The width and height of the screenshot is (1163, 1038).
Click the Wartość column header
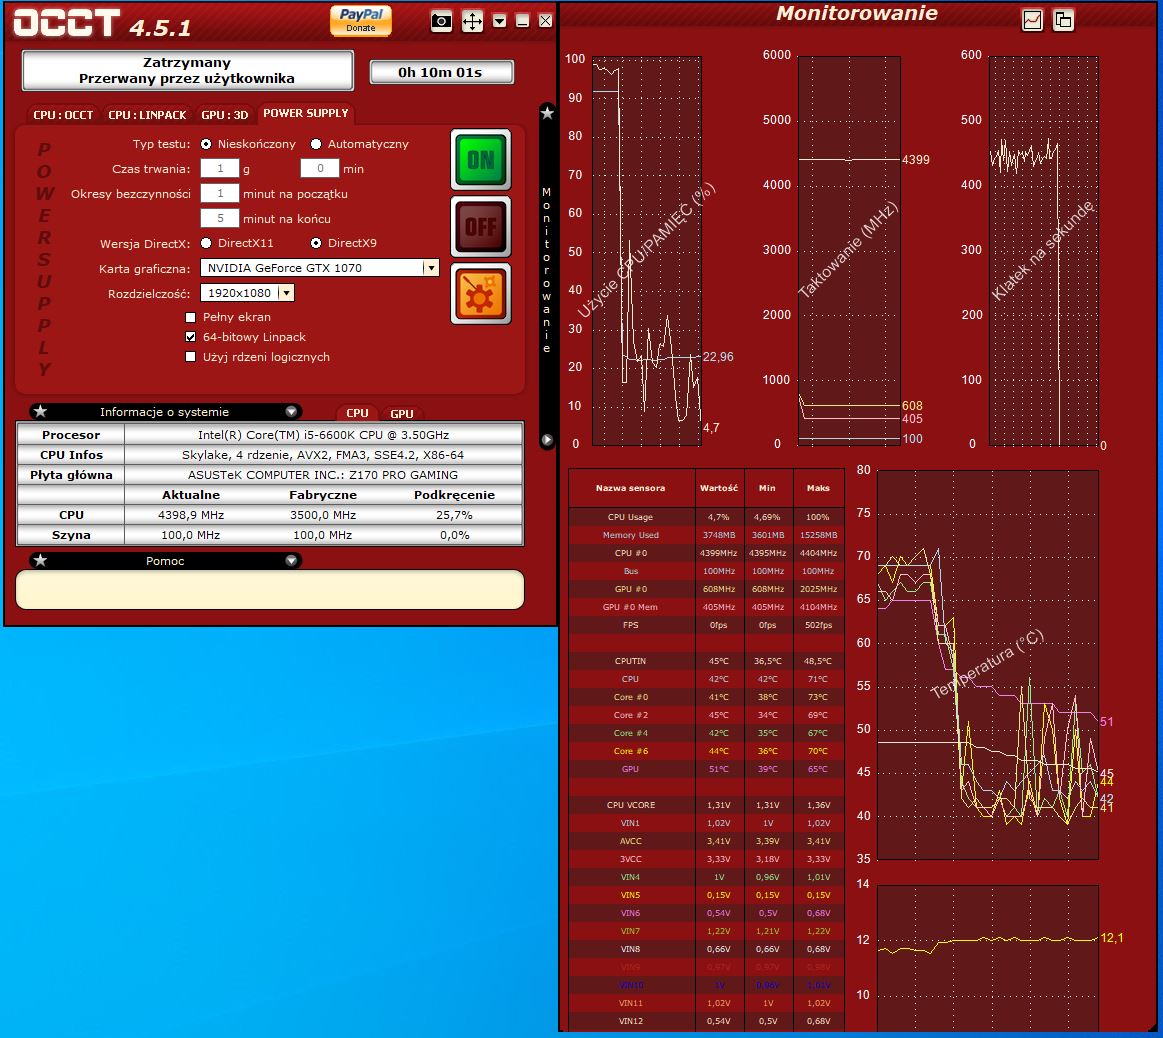(x=719, y=488)
